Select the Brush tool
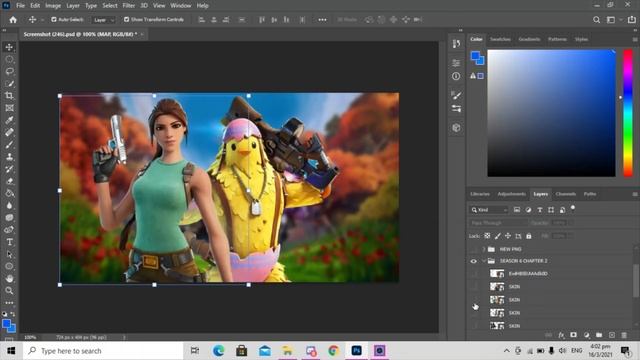 tap(9, 145)
